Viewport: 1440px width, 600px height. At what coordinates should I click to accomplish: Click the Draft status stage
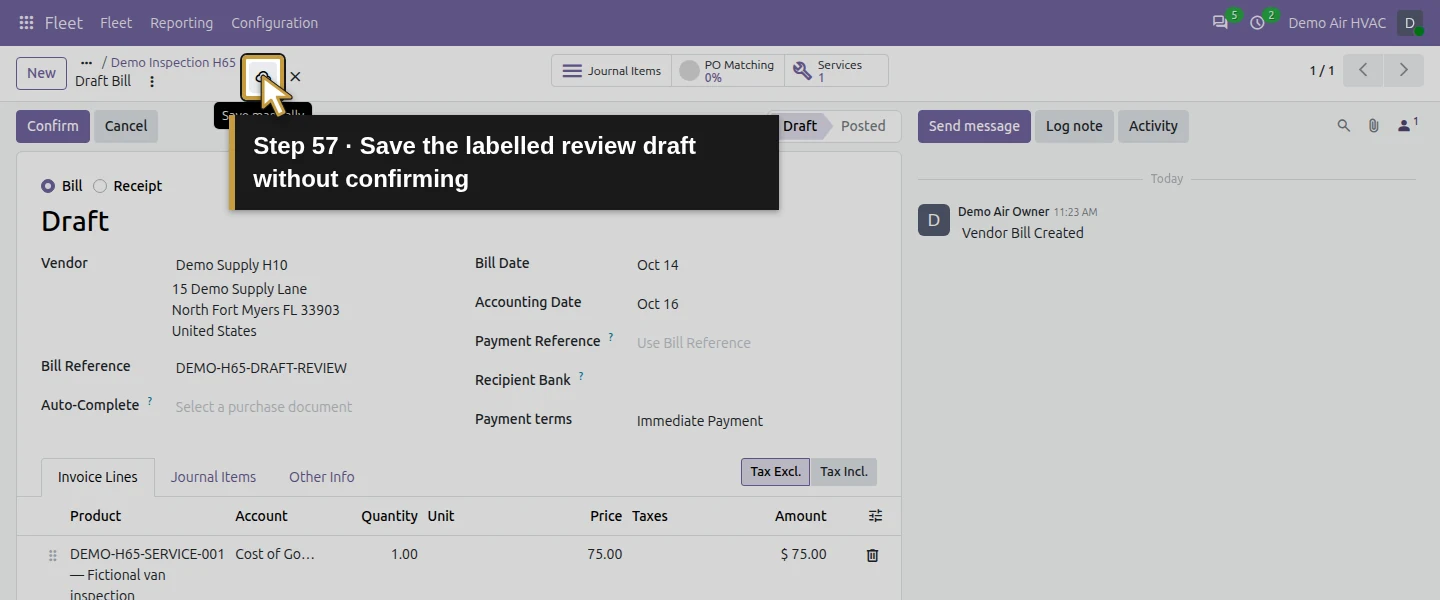799,126
